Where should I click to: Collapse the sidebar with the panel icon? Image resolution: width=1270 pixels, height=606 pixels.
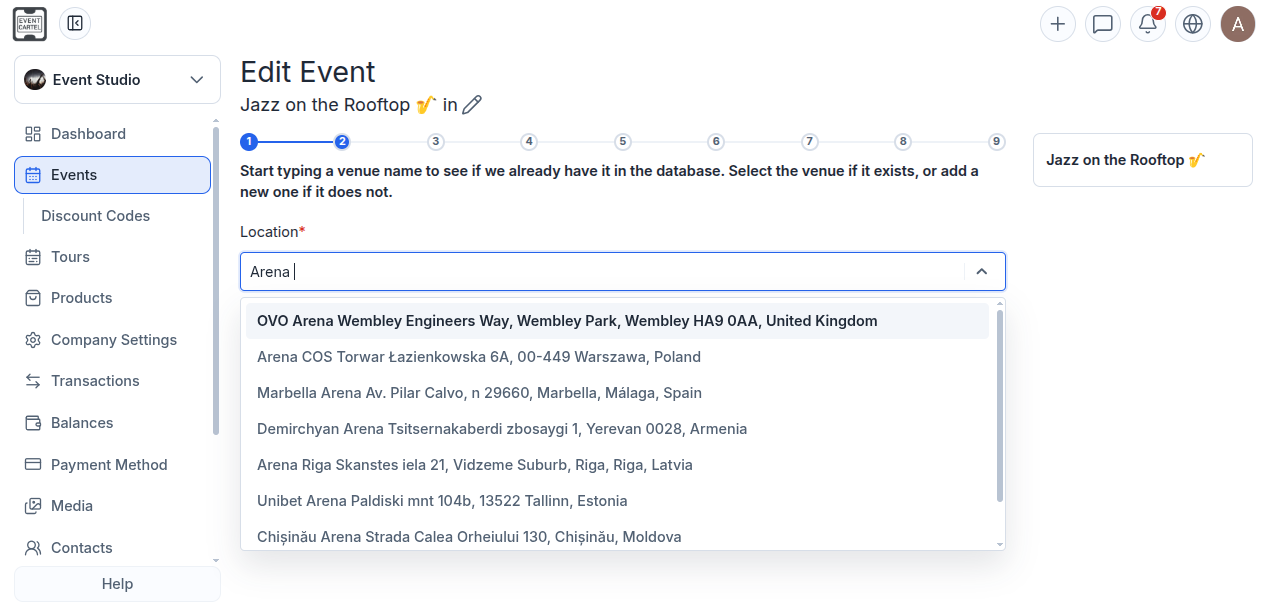75,24
